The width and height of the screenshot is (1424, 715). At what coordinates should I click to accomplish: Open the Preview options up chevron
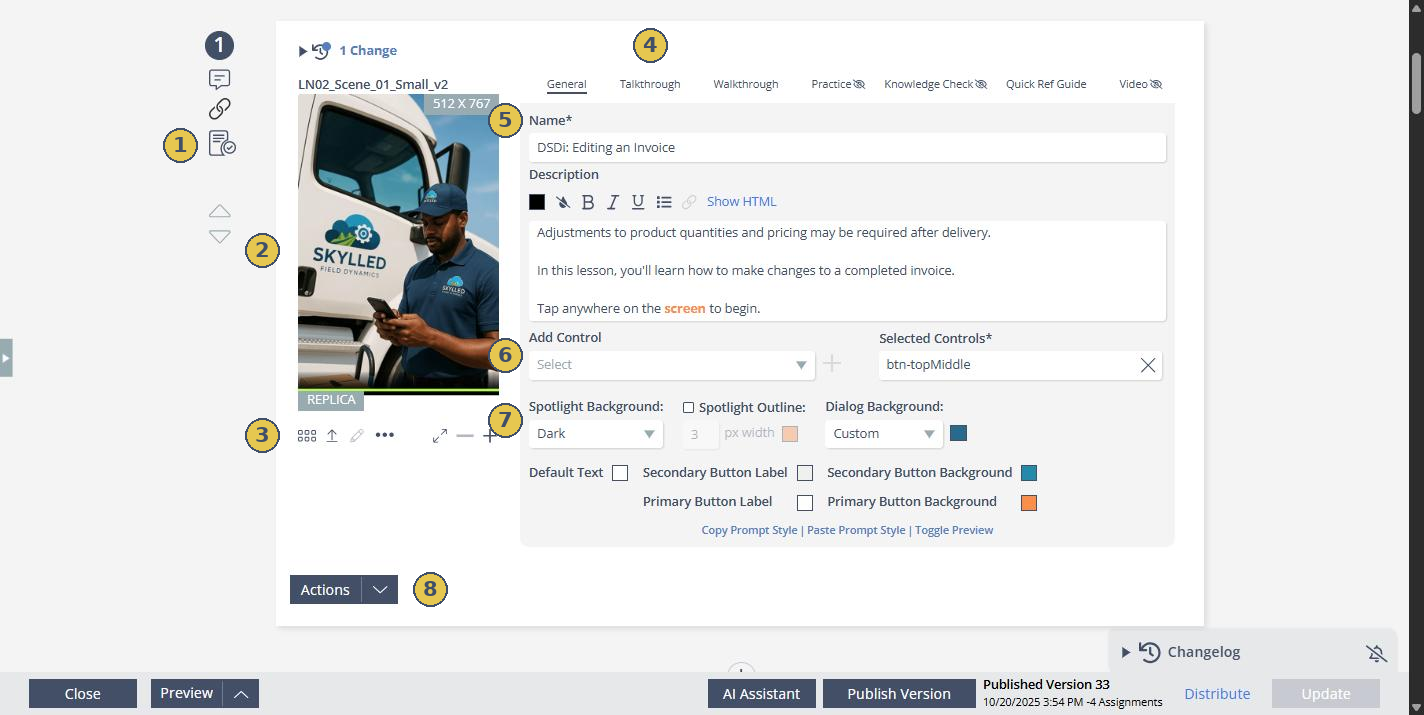tap(241, 694)
